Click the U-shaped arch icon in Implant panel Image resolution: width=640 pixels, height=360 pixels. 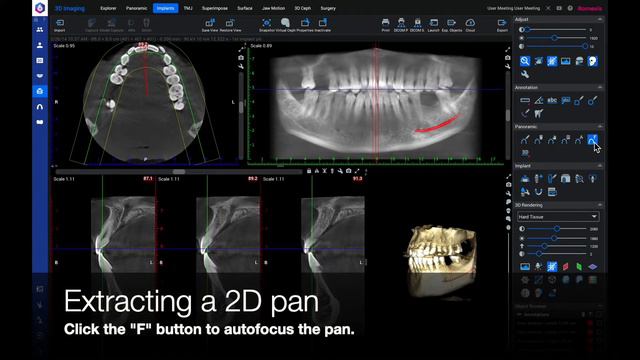[538, 192]
